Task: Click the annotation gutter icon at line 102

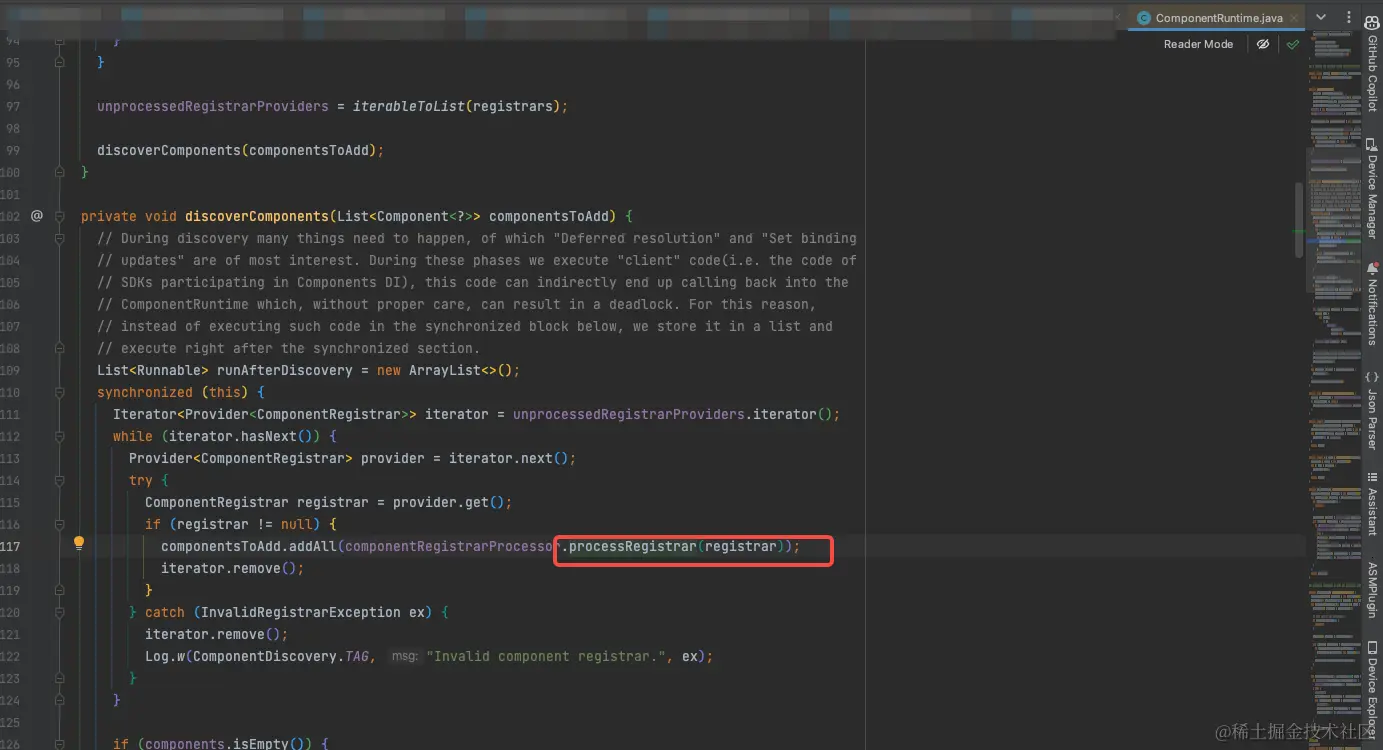Action: click(36, 215)
